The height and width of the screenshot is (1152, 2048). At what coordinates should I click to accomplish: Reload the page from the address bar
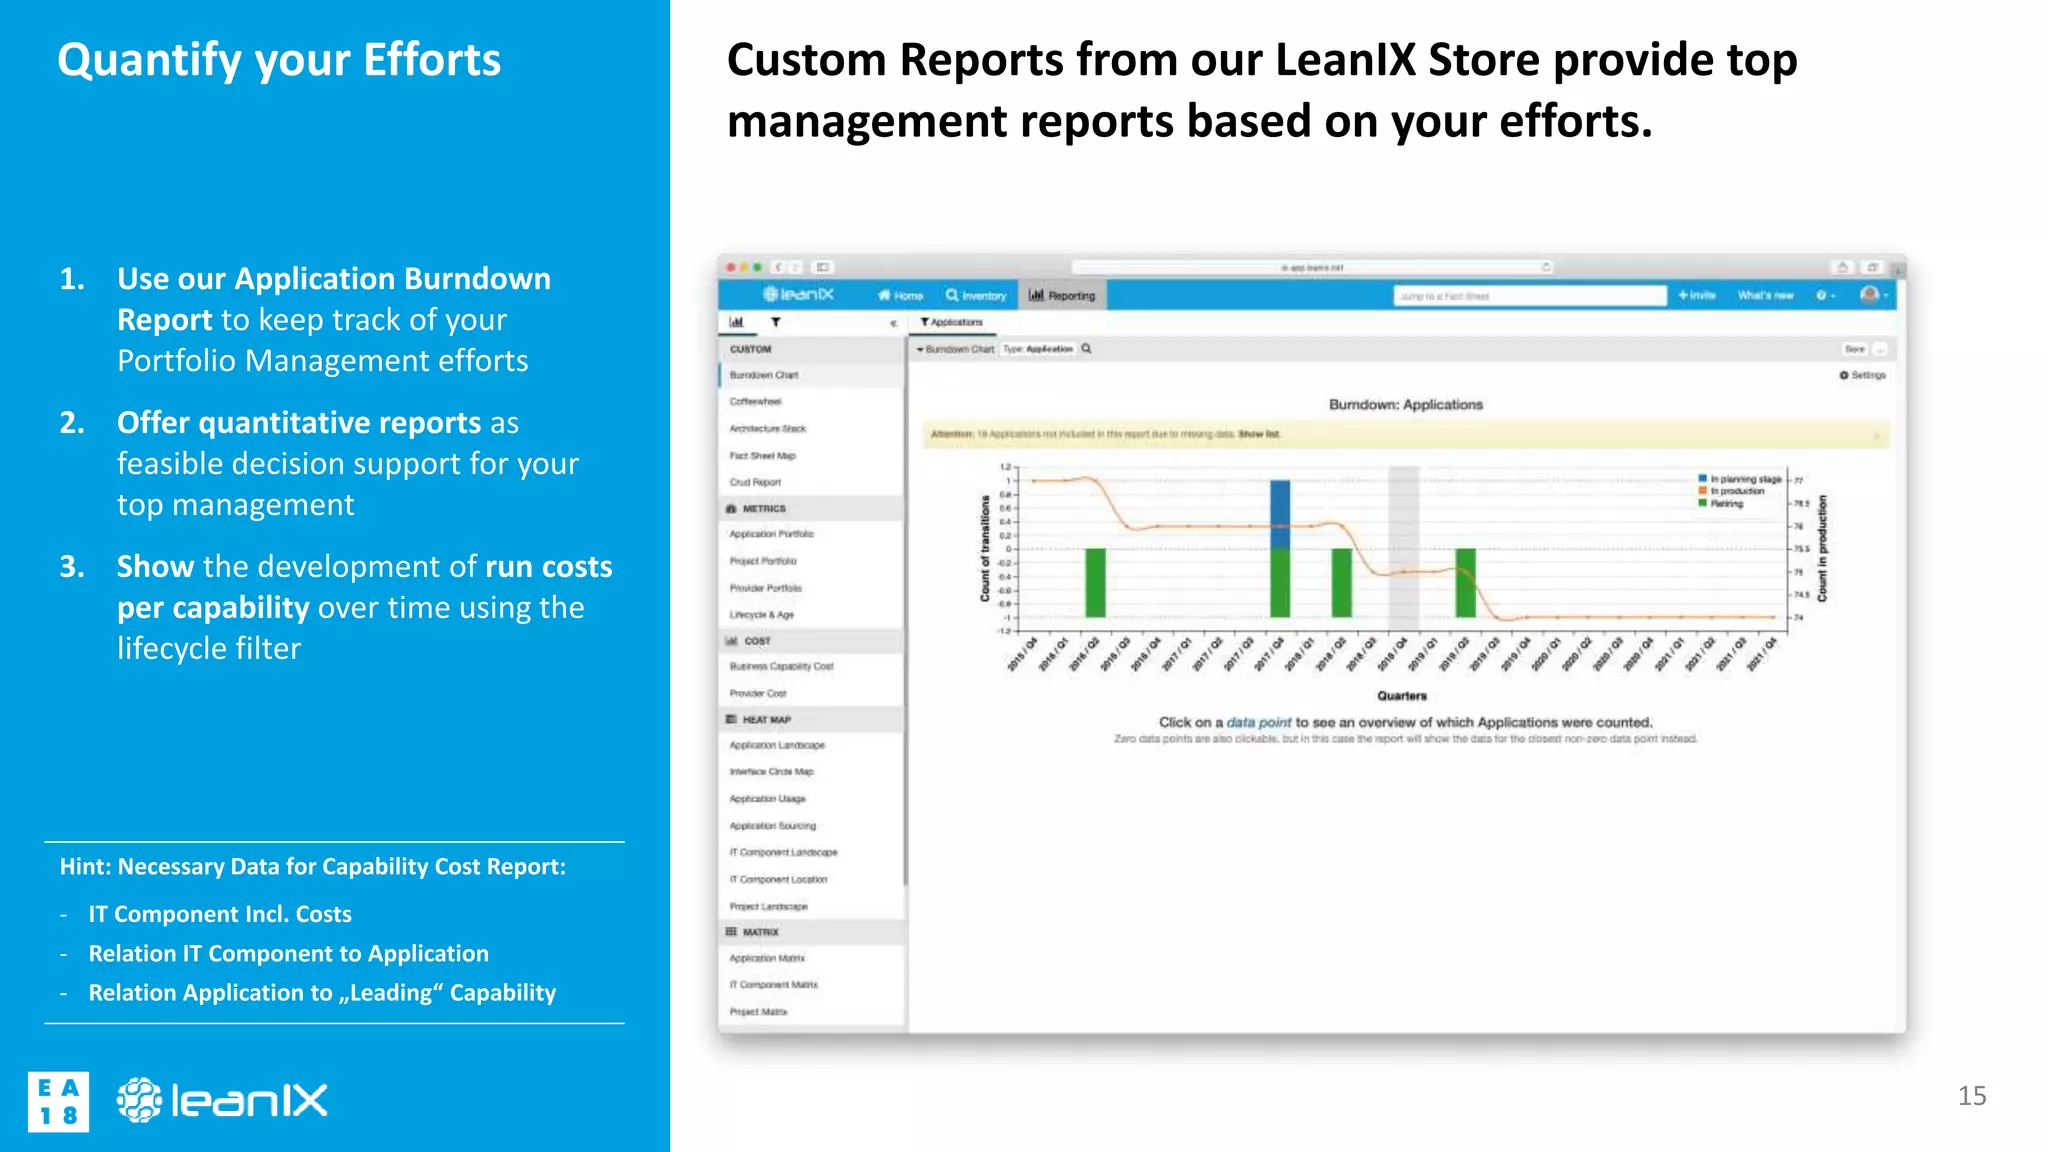tap(1545, 267)
